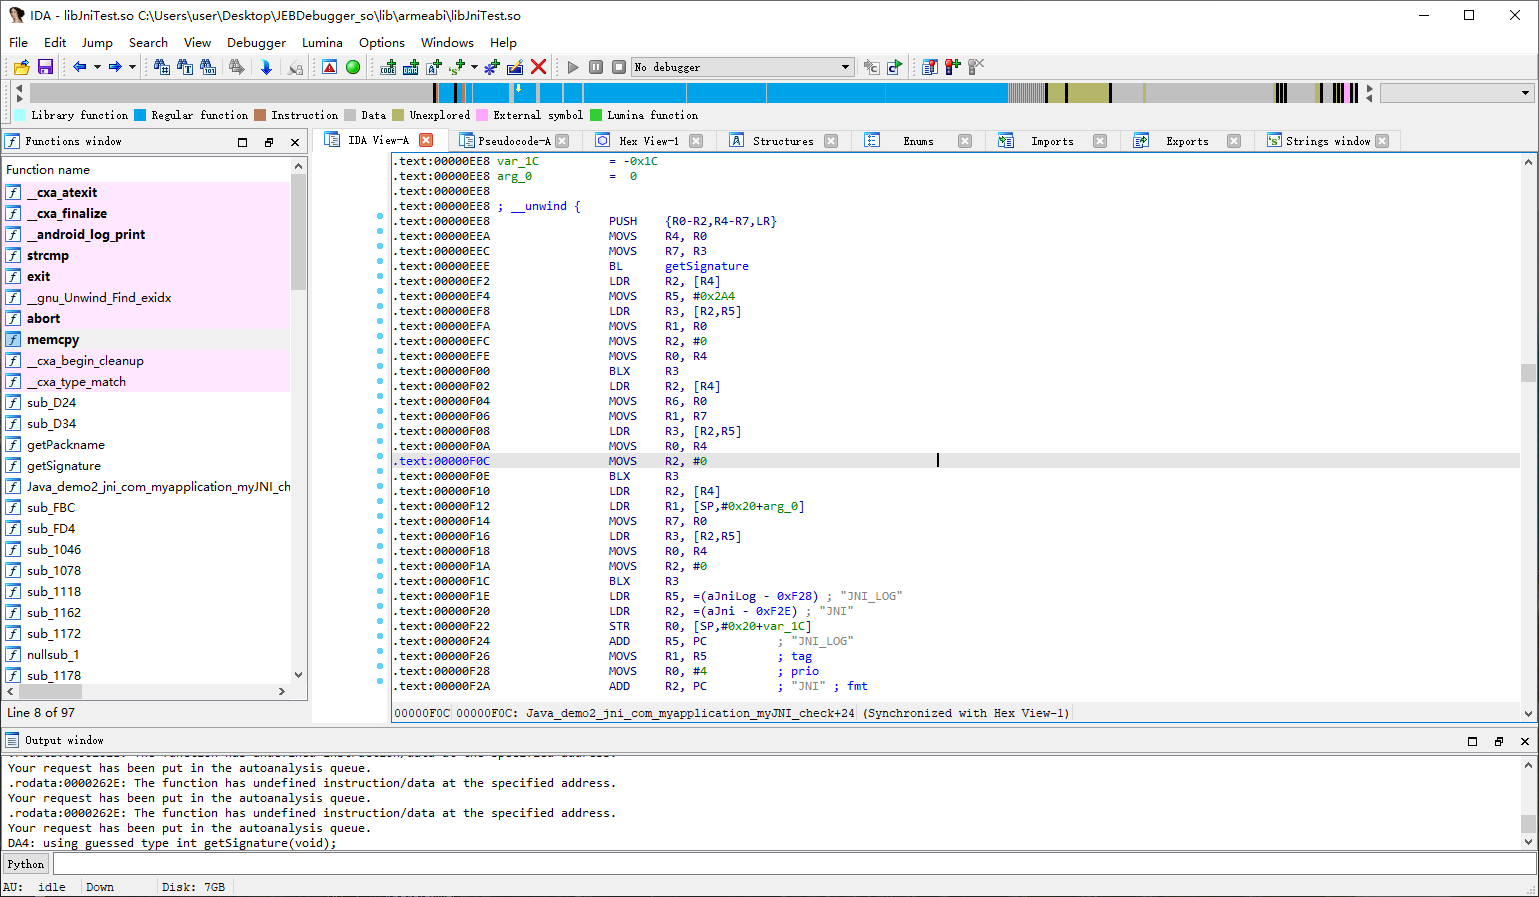This screenshot has height=897, width=1539.
Task: Maximize the Output window panel
Action: (x=1472, y=741)
